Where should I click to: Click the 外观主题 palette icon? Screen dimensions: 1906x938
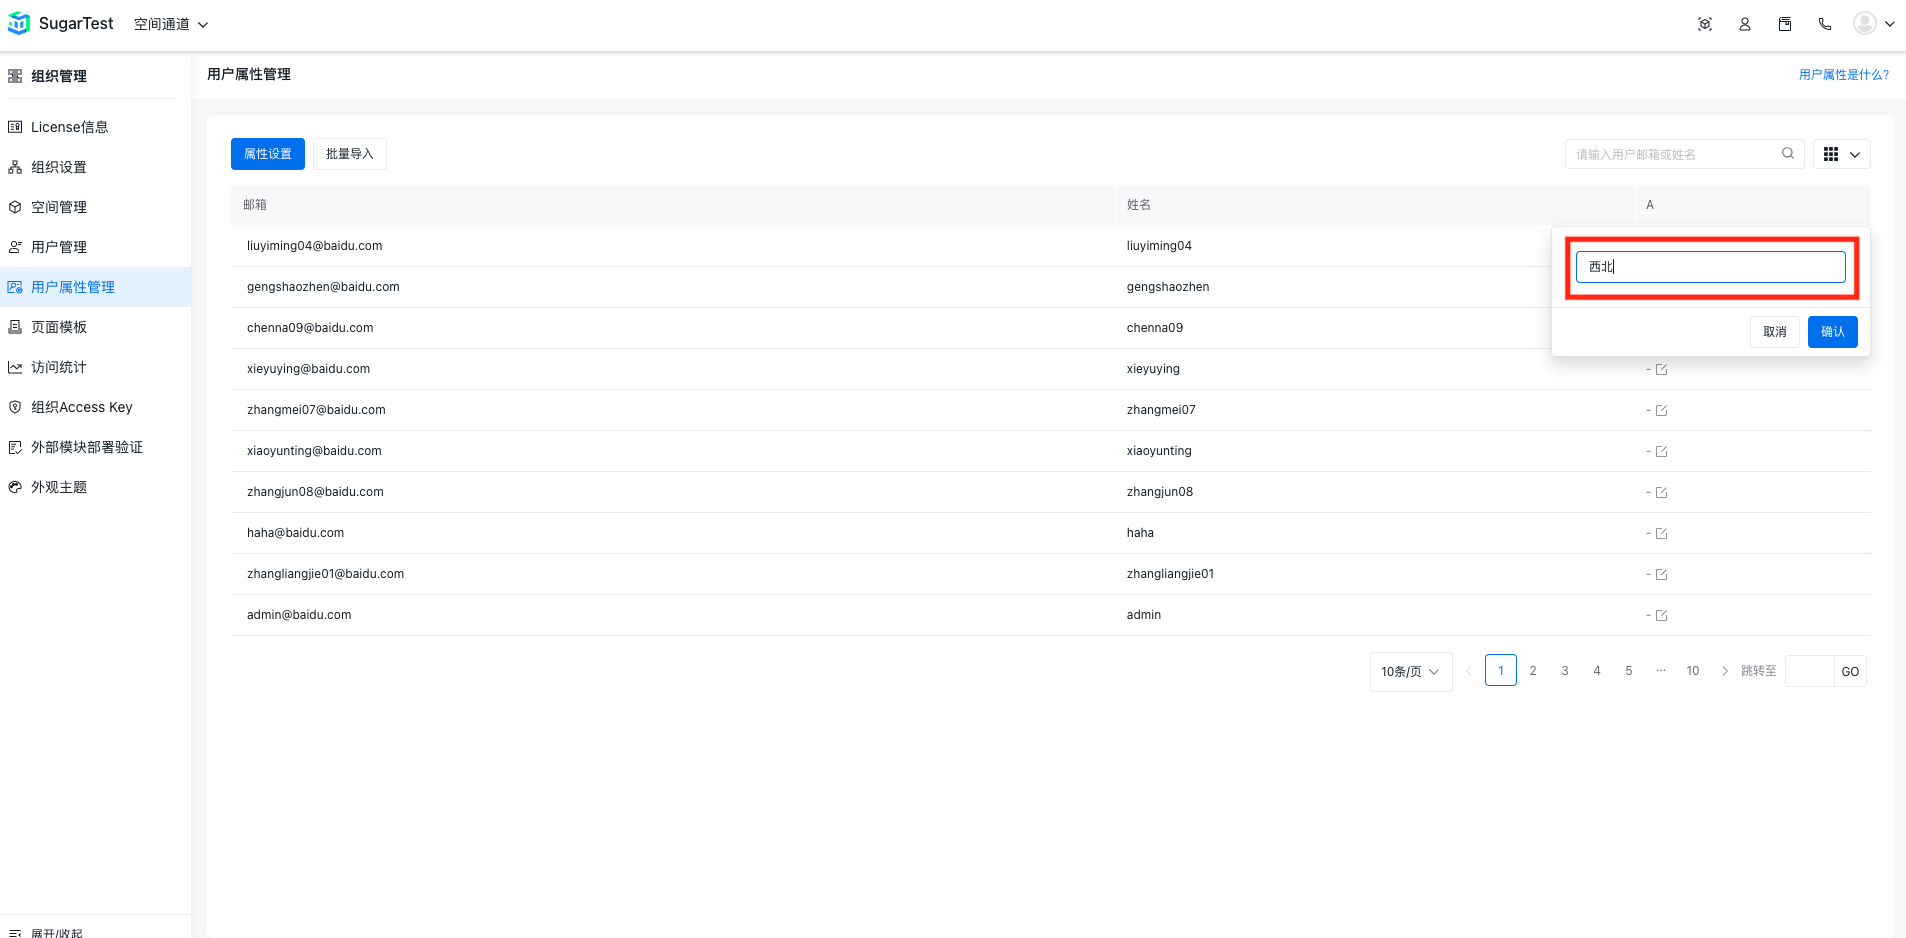[x=15, y=487]
